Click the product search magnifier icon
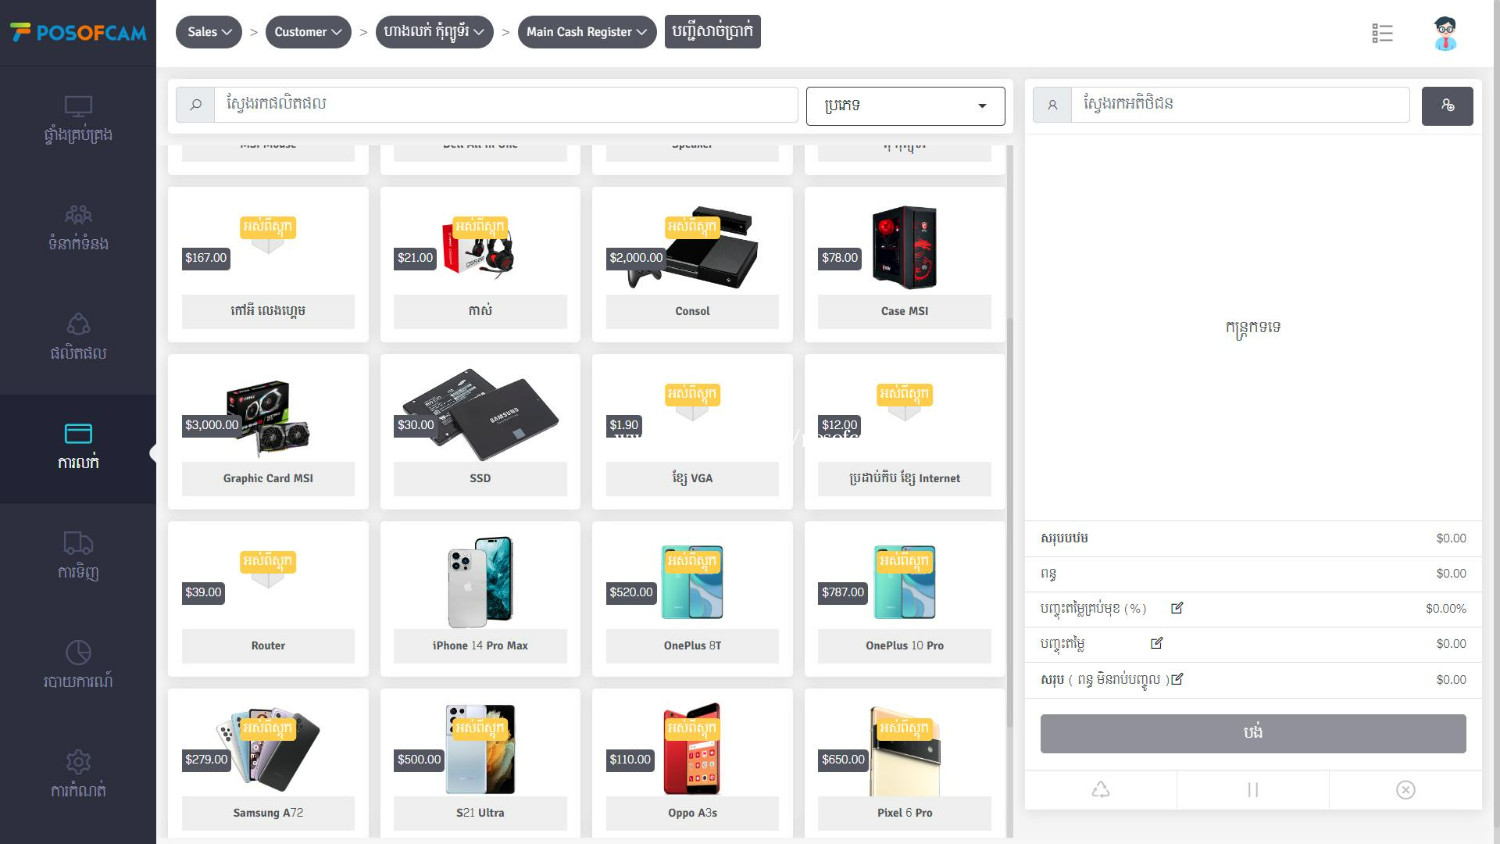 [x=196, y=105]
